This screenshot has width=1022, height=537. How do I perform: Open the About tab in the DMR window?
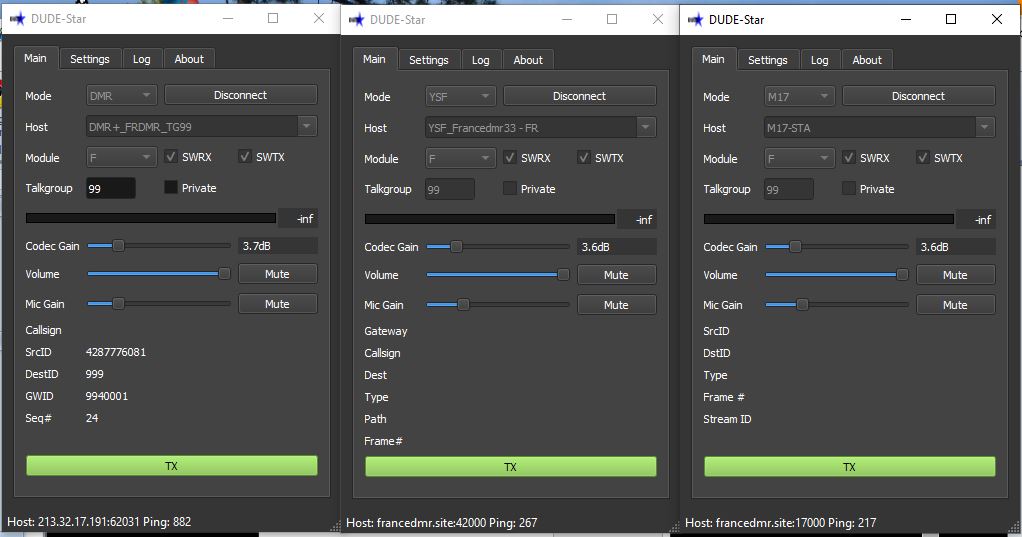click(189, 59)
